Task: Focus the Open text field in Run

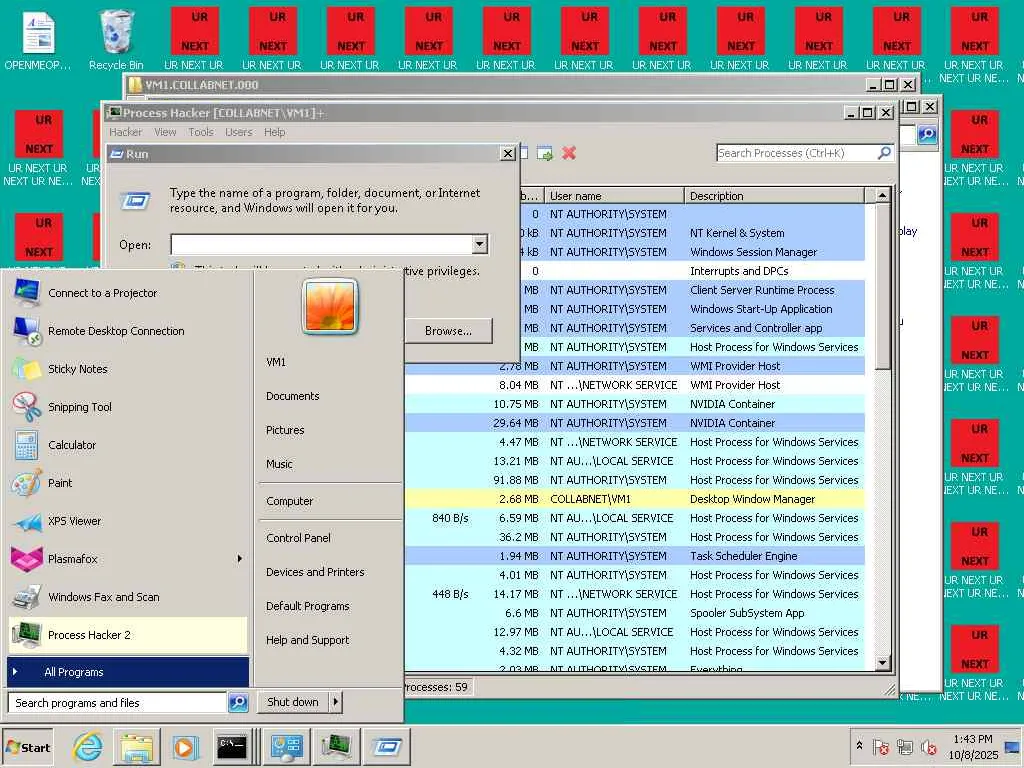Action: (321, 244)
